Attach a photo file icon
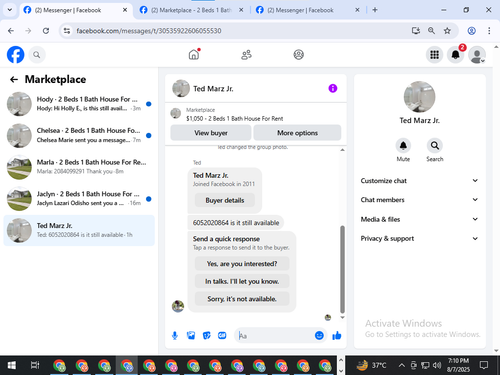 click(x=191, y=335)
